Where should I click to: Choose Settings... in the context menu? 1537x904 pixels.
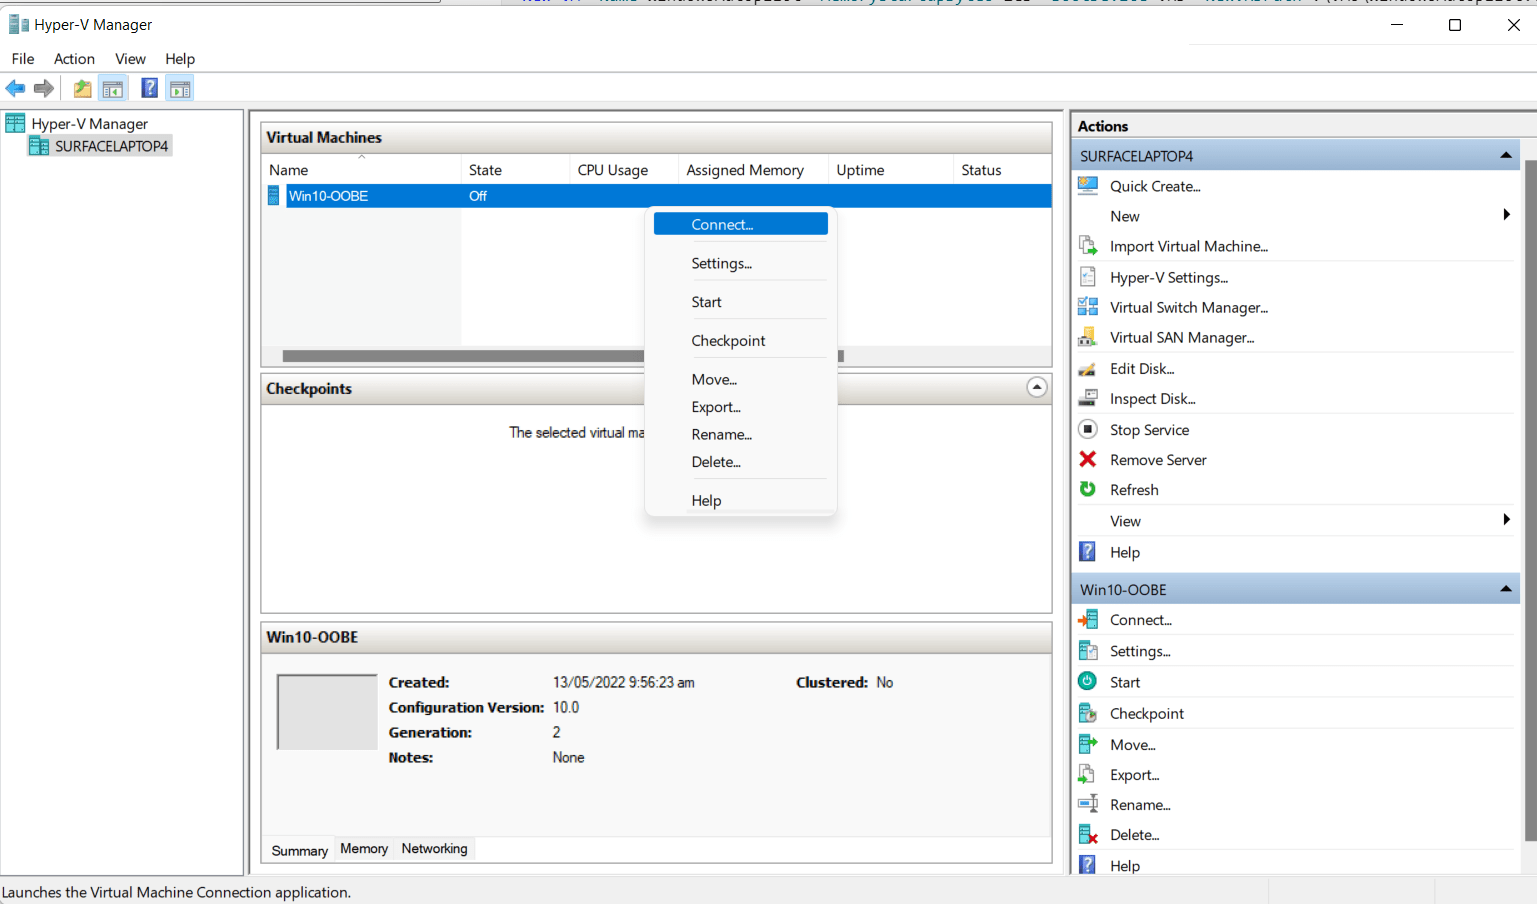tap(741, 263)
